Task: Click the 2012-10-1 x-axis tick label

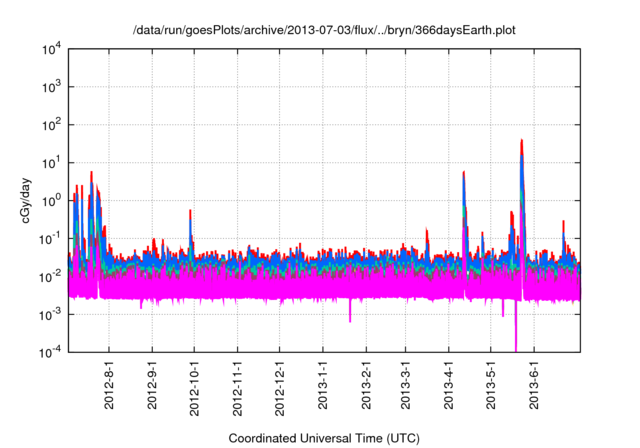Action: pos(194,385)
